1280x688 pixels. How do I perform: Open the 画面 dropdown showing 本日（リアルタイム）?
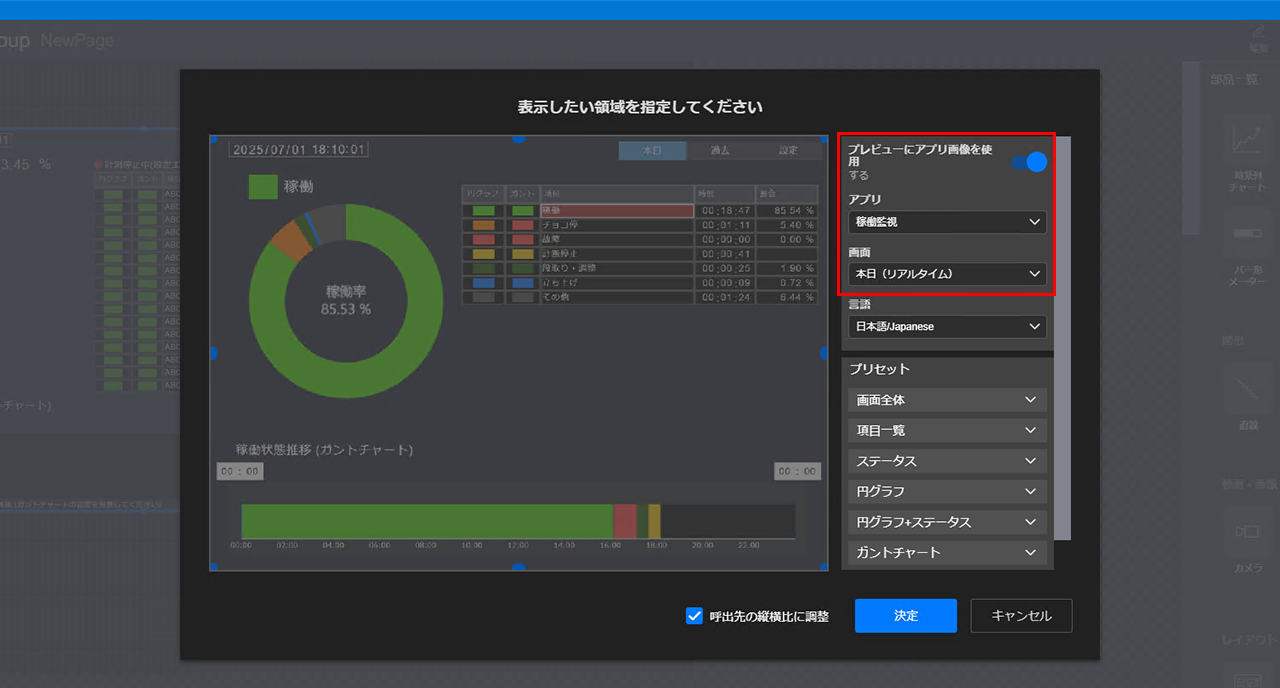click(x=947, y=274)
